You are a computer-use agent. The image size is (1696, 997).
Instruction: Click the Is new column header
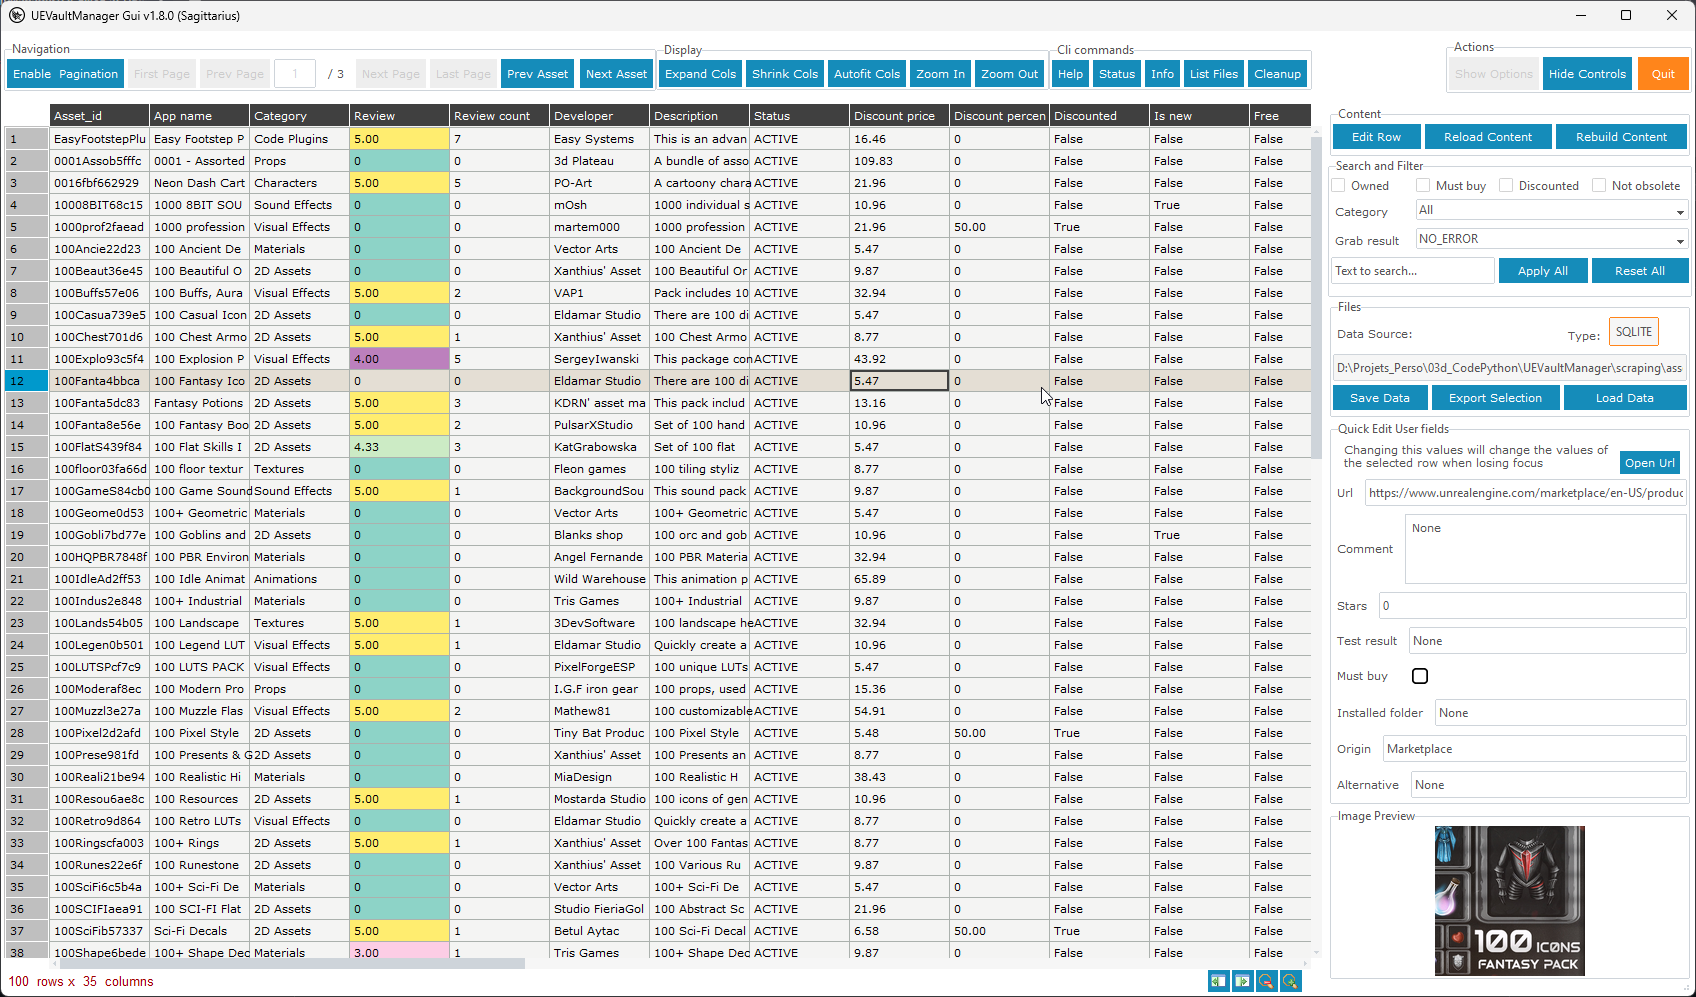pyautogui.click(x=1200, y=116)
